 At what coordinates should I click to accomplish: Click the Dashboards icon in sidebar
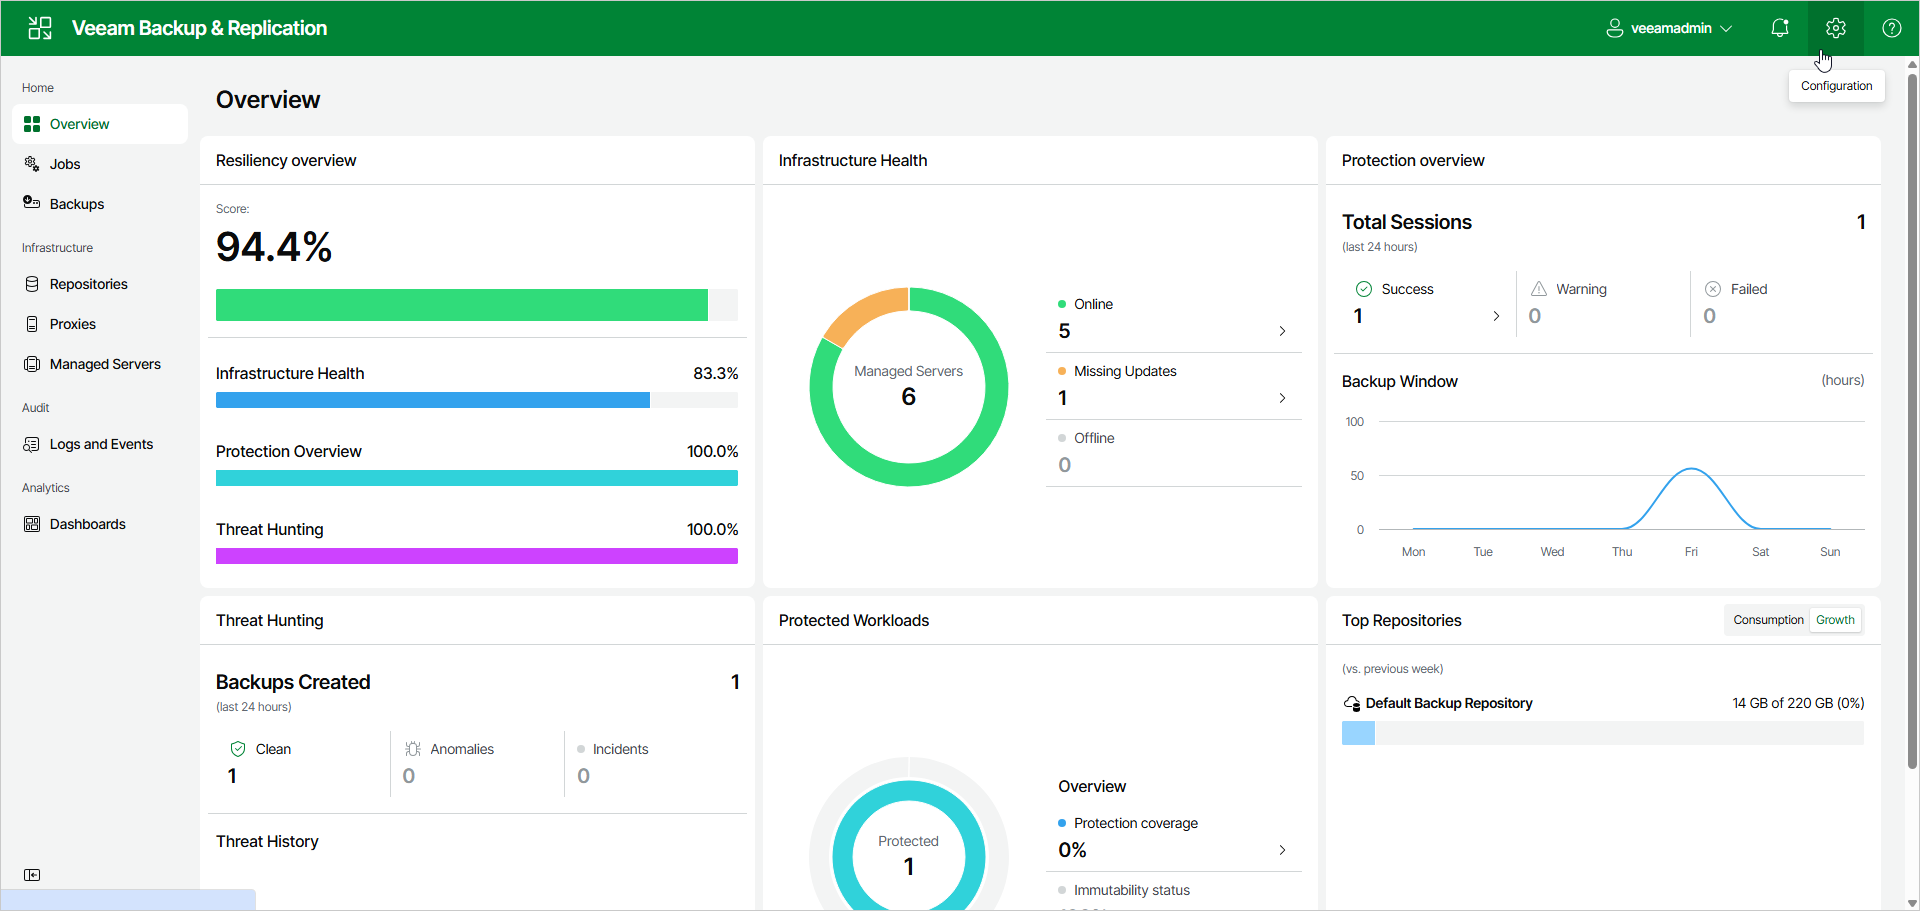(x=32, y=524)
